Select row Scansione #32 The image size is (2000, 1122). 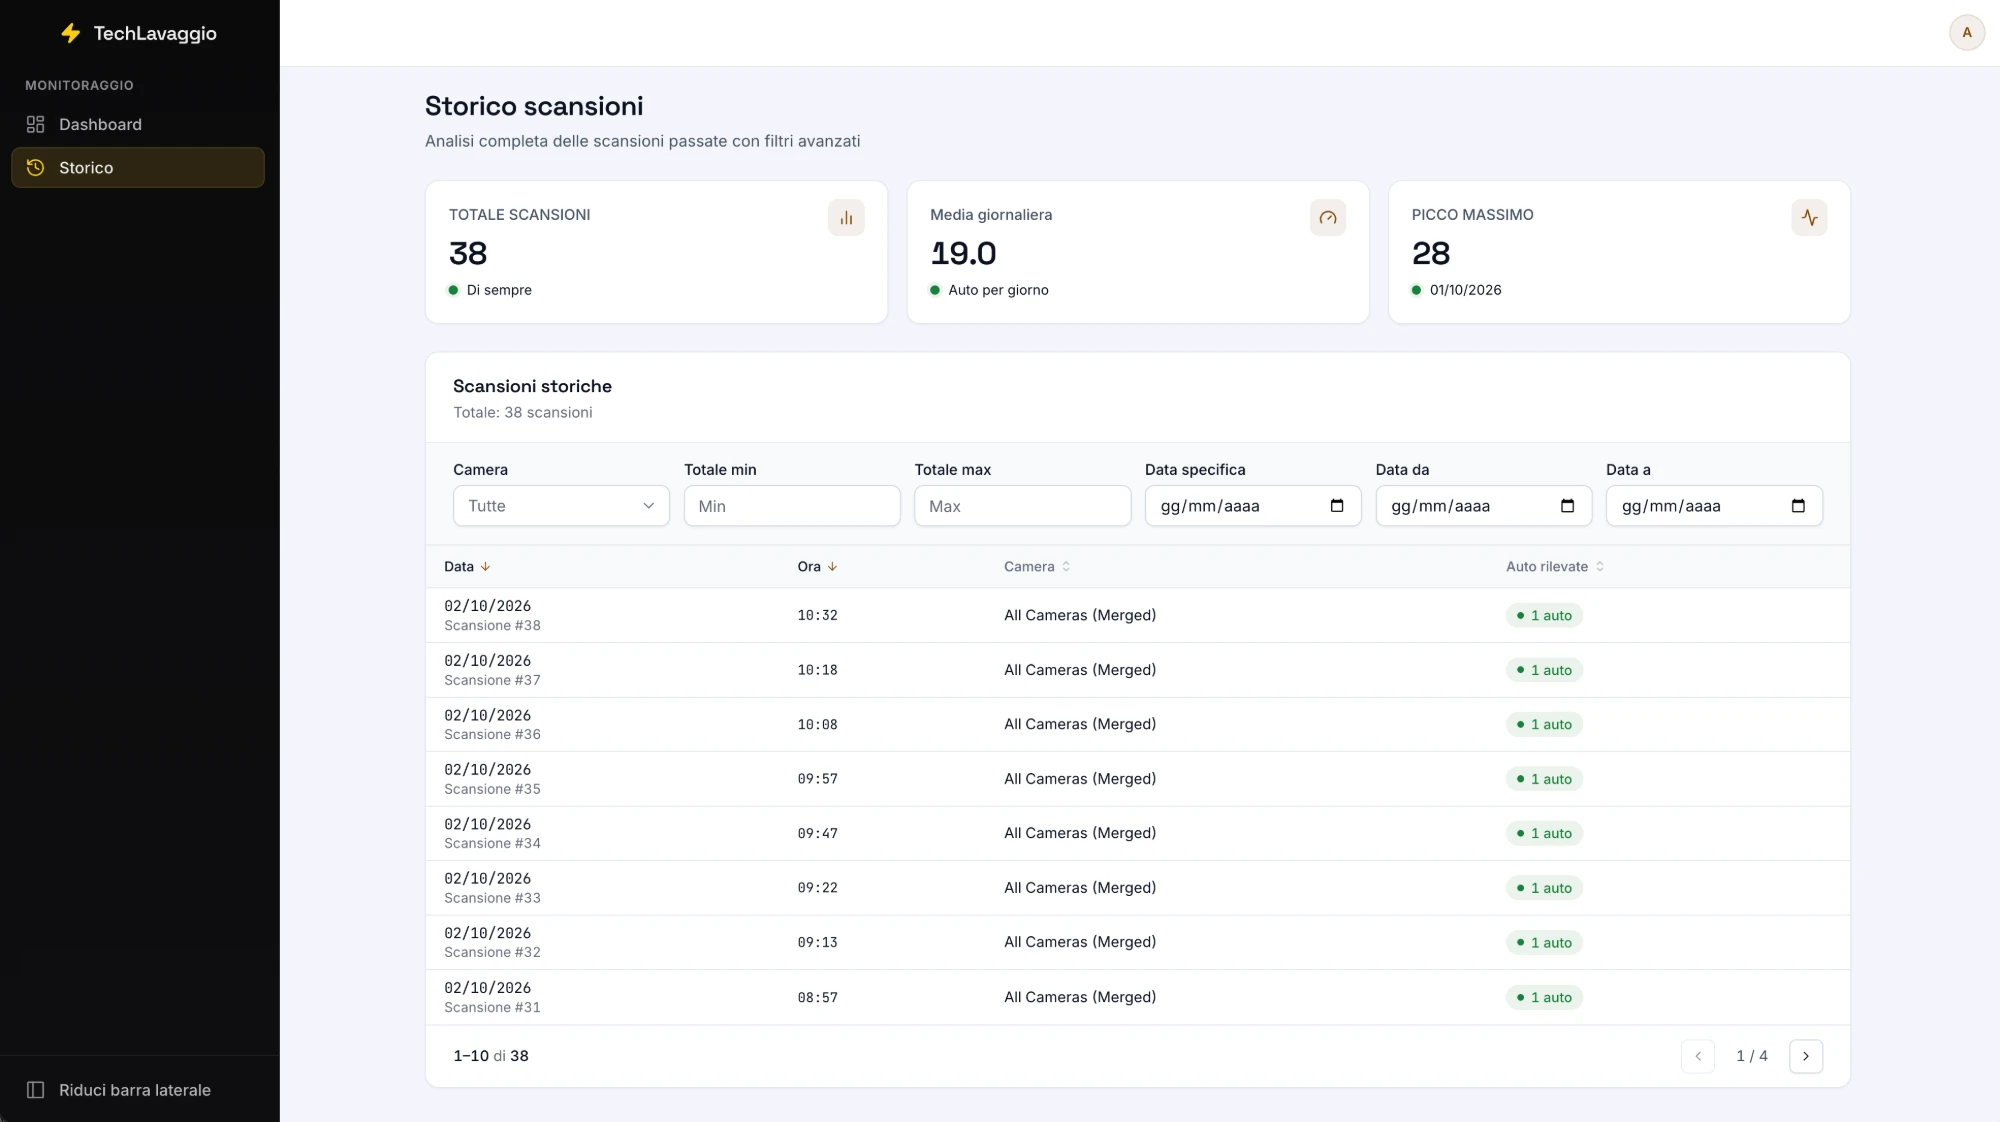[1137, 942]
